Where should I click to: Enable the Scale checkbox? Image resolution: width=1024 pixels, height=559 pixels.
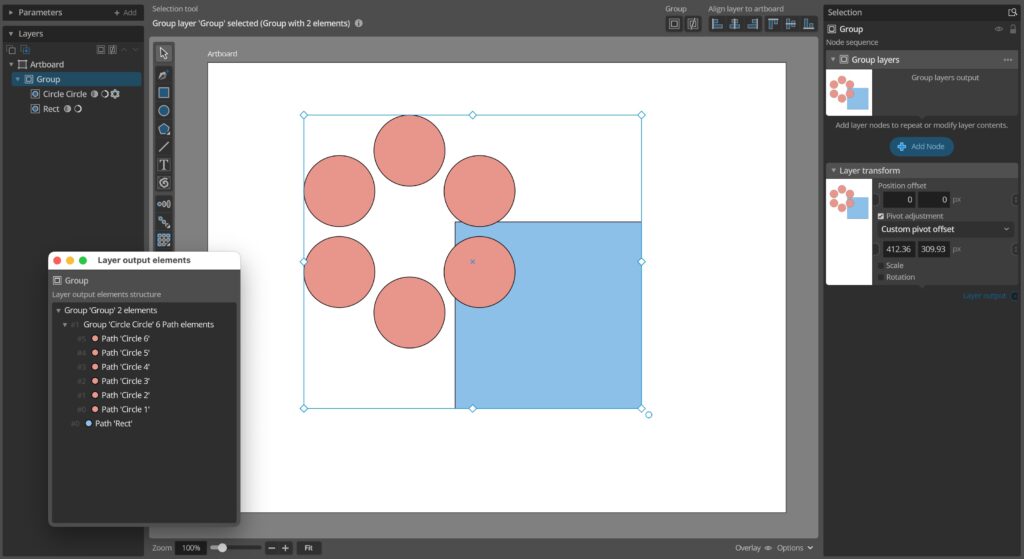(x=881, y=266)
